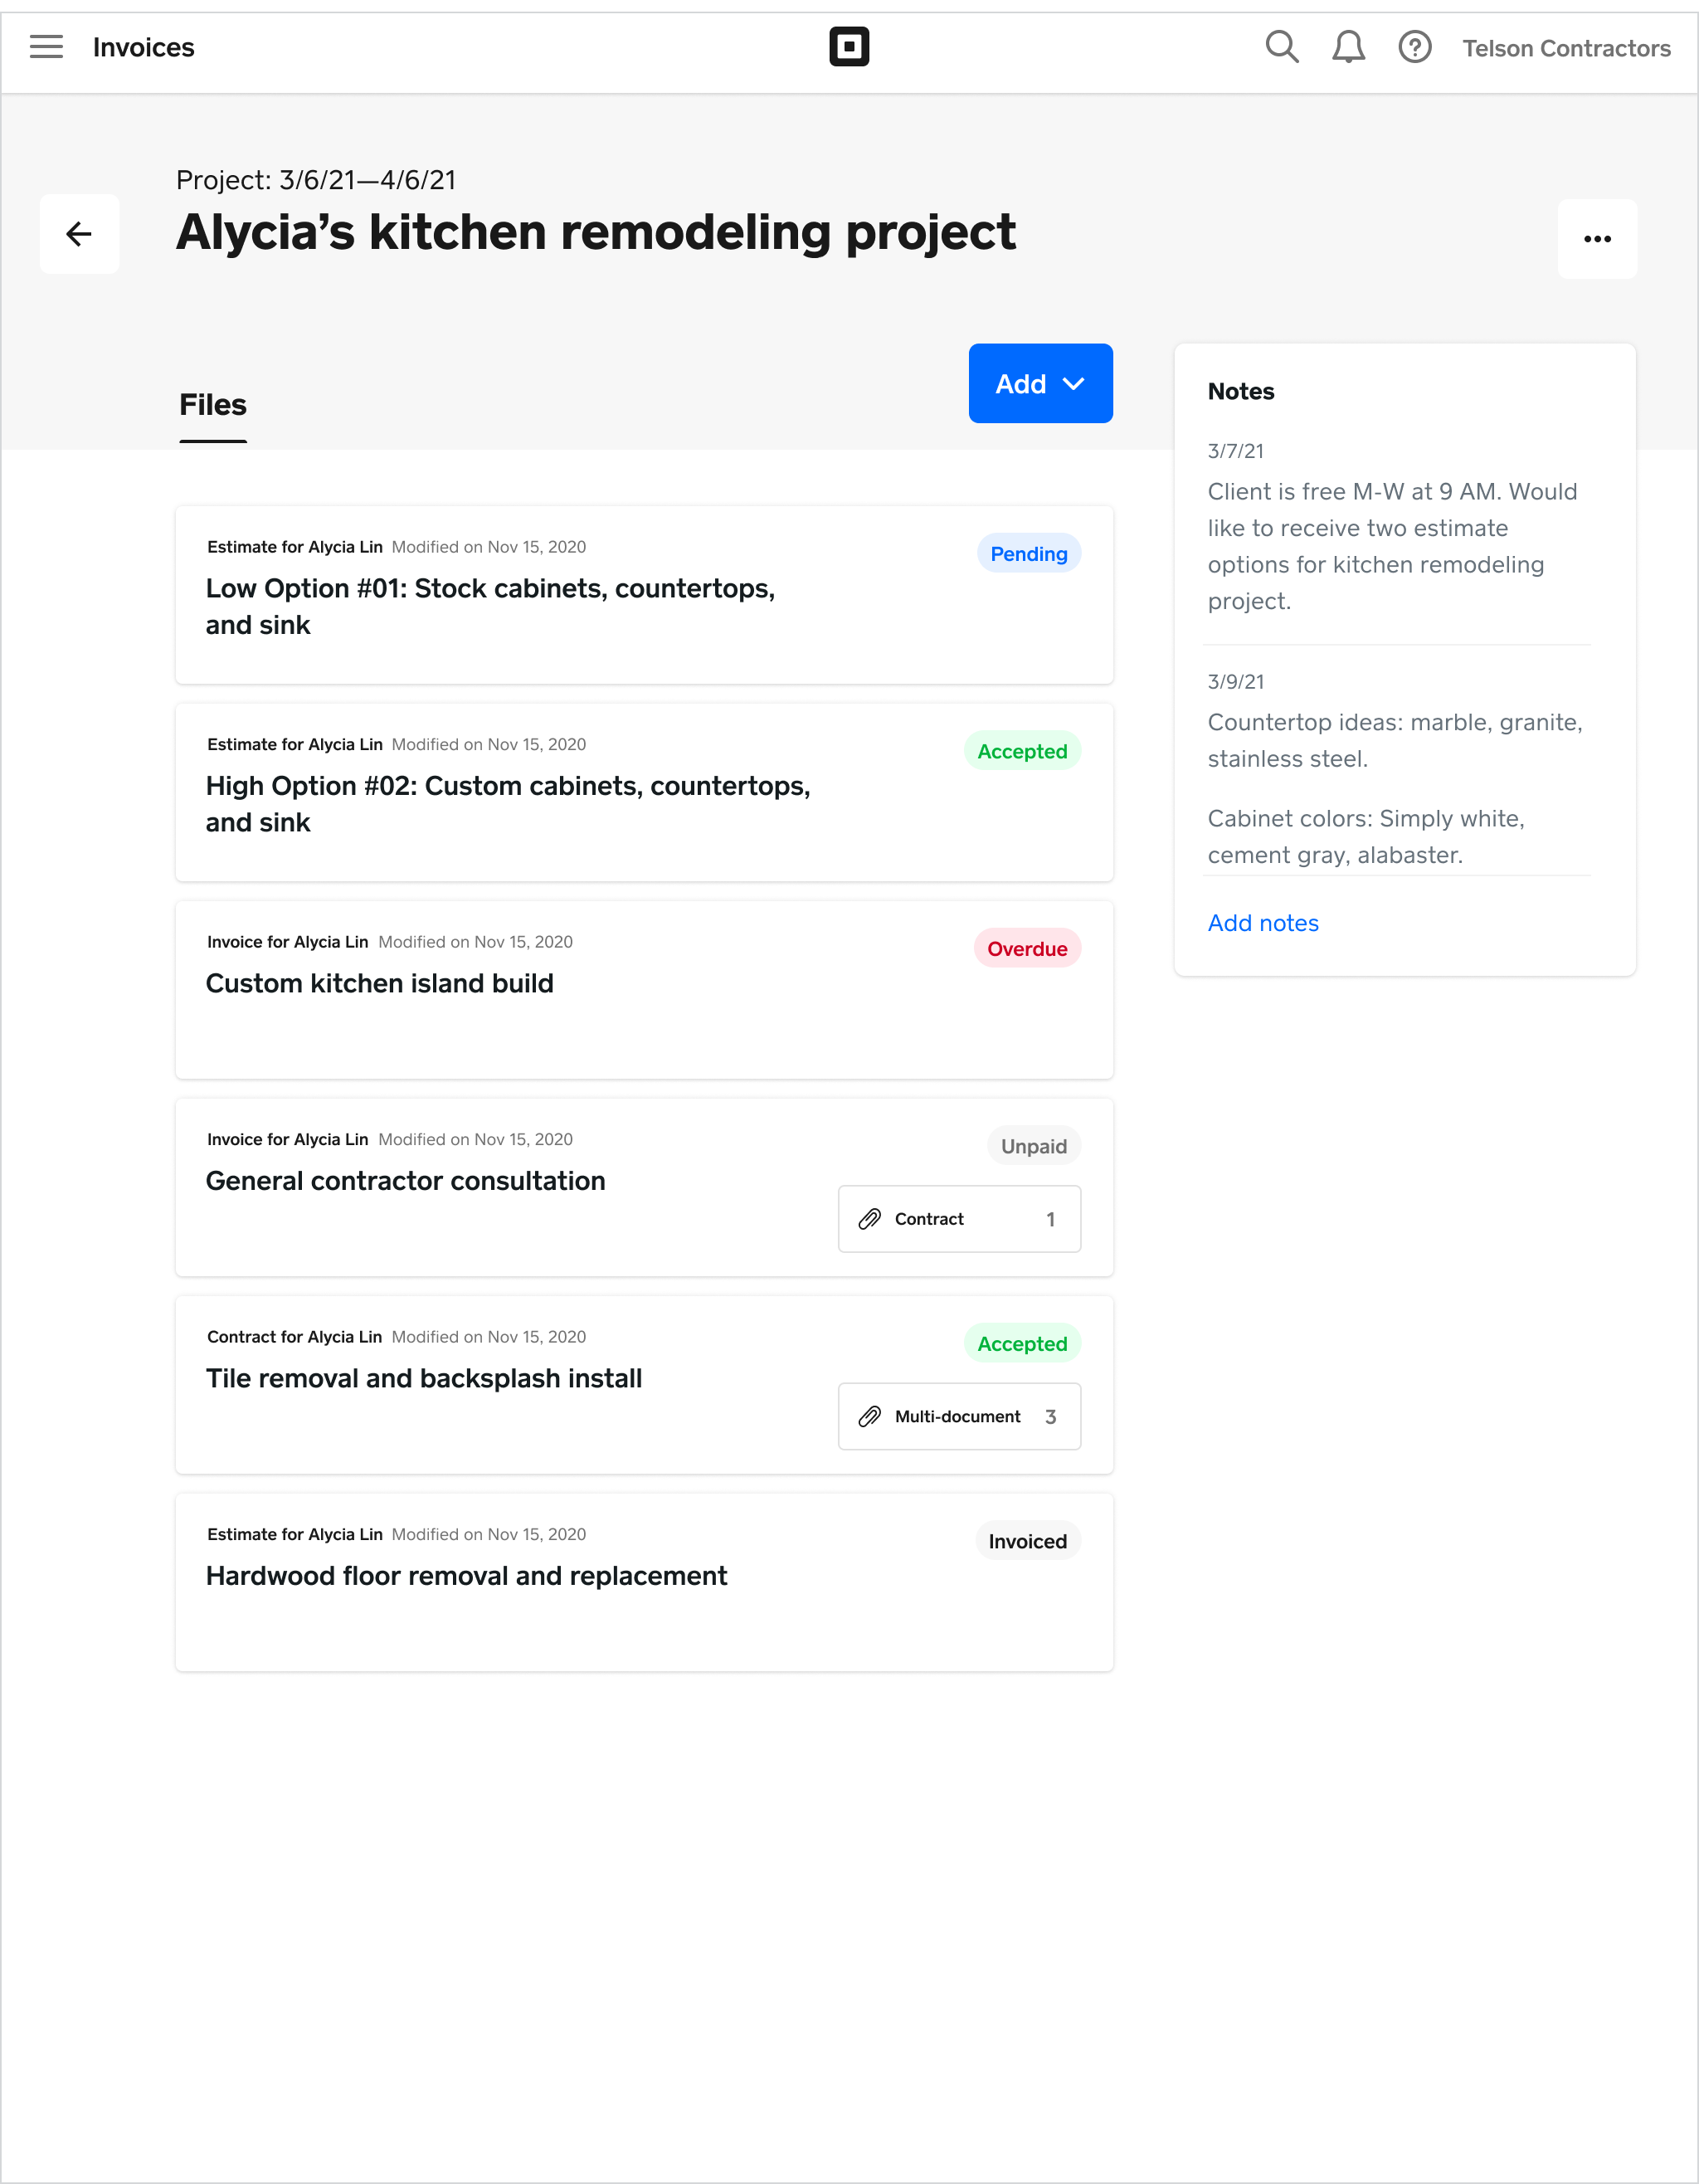Image resolution: width=1699 pixels, height=2184 pixels.
Task: Select Invoices in the top bar
Action: [143, 46]
